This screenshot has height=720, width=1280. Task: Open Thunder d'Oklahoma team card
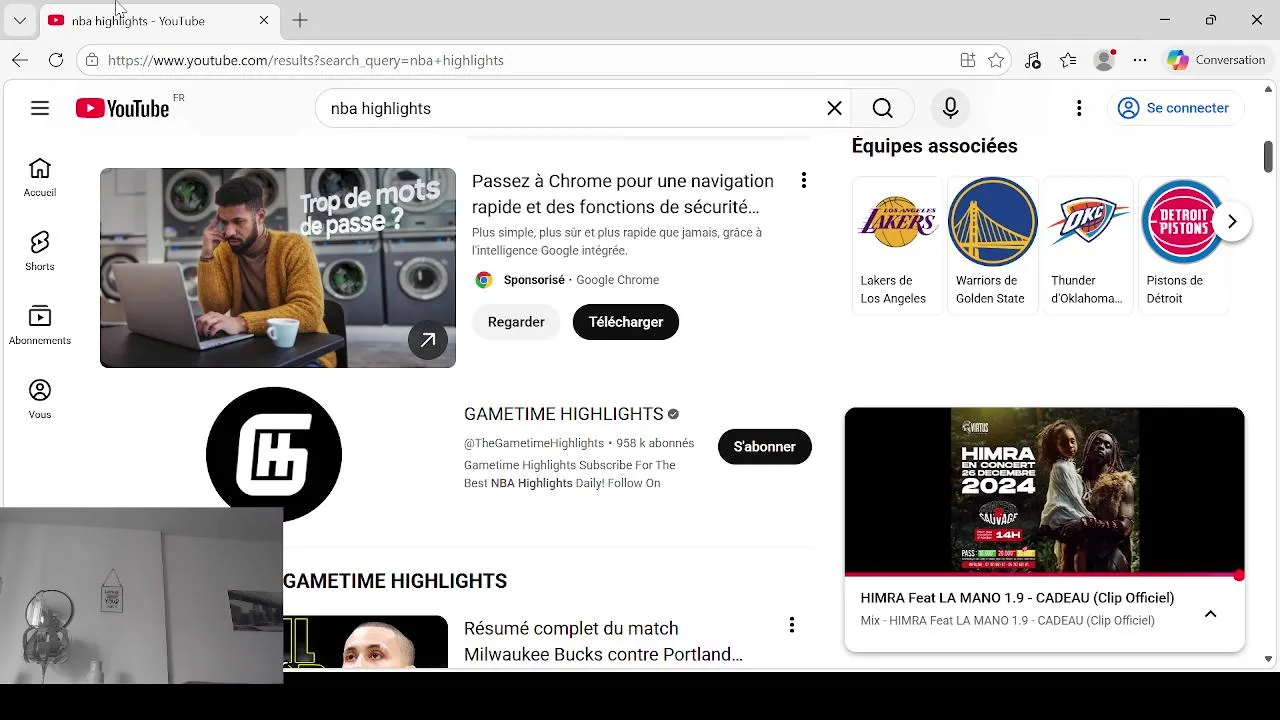1087,245
